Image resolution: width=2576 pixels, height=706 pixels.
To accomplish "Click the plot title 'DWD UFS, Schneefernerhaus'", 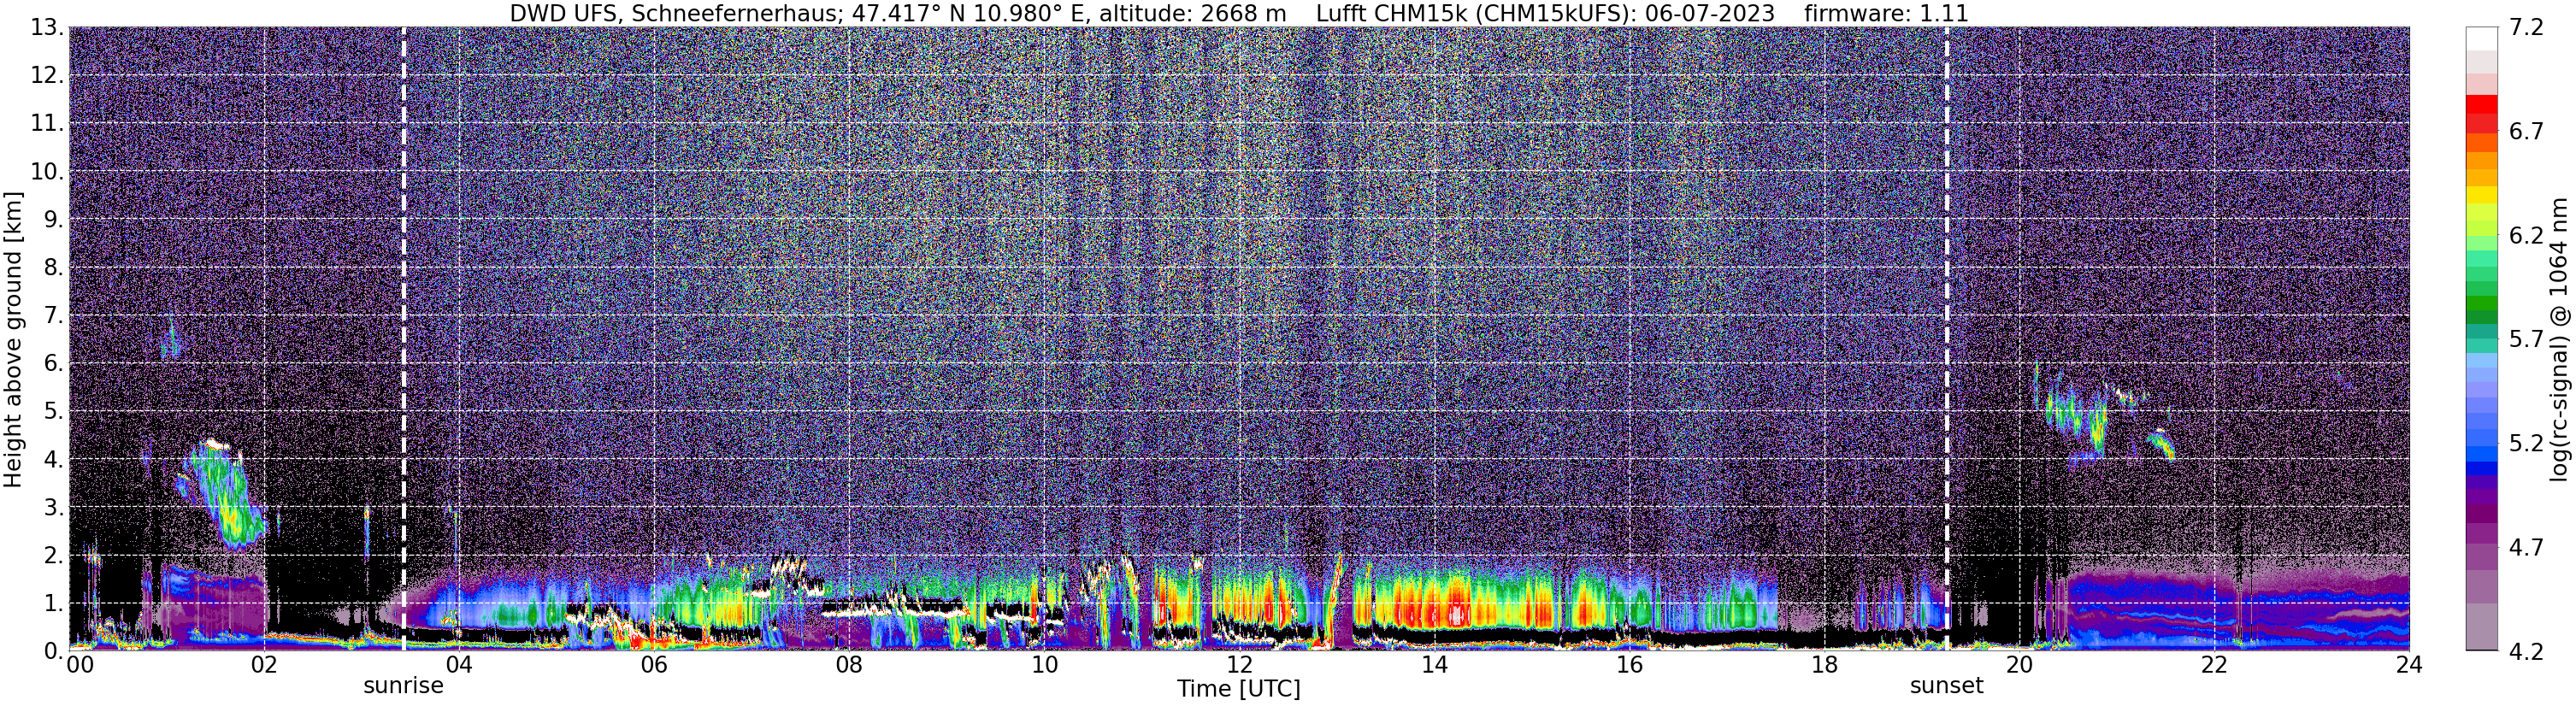I will pos(674,13).
